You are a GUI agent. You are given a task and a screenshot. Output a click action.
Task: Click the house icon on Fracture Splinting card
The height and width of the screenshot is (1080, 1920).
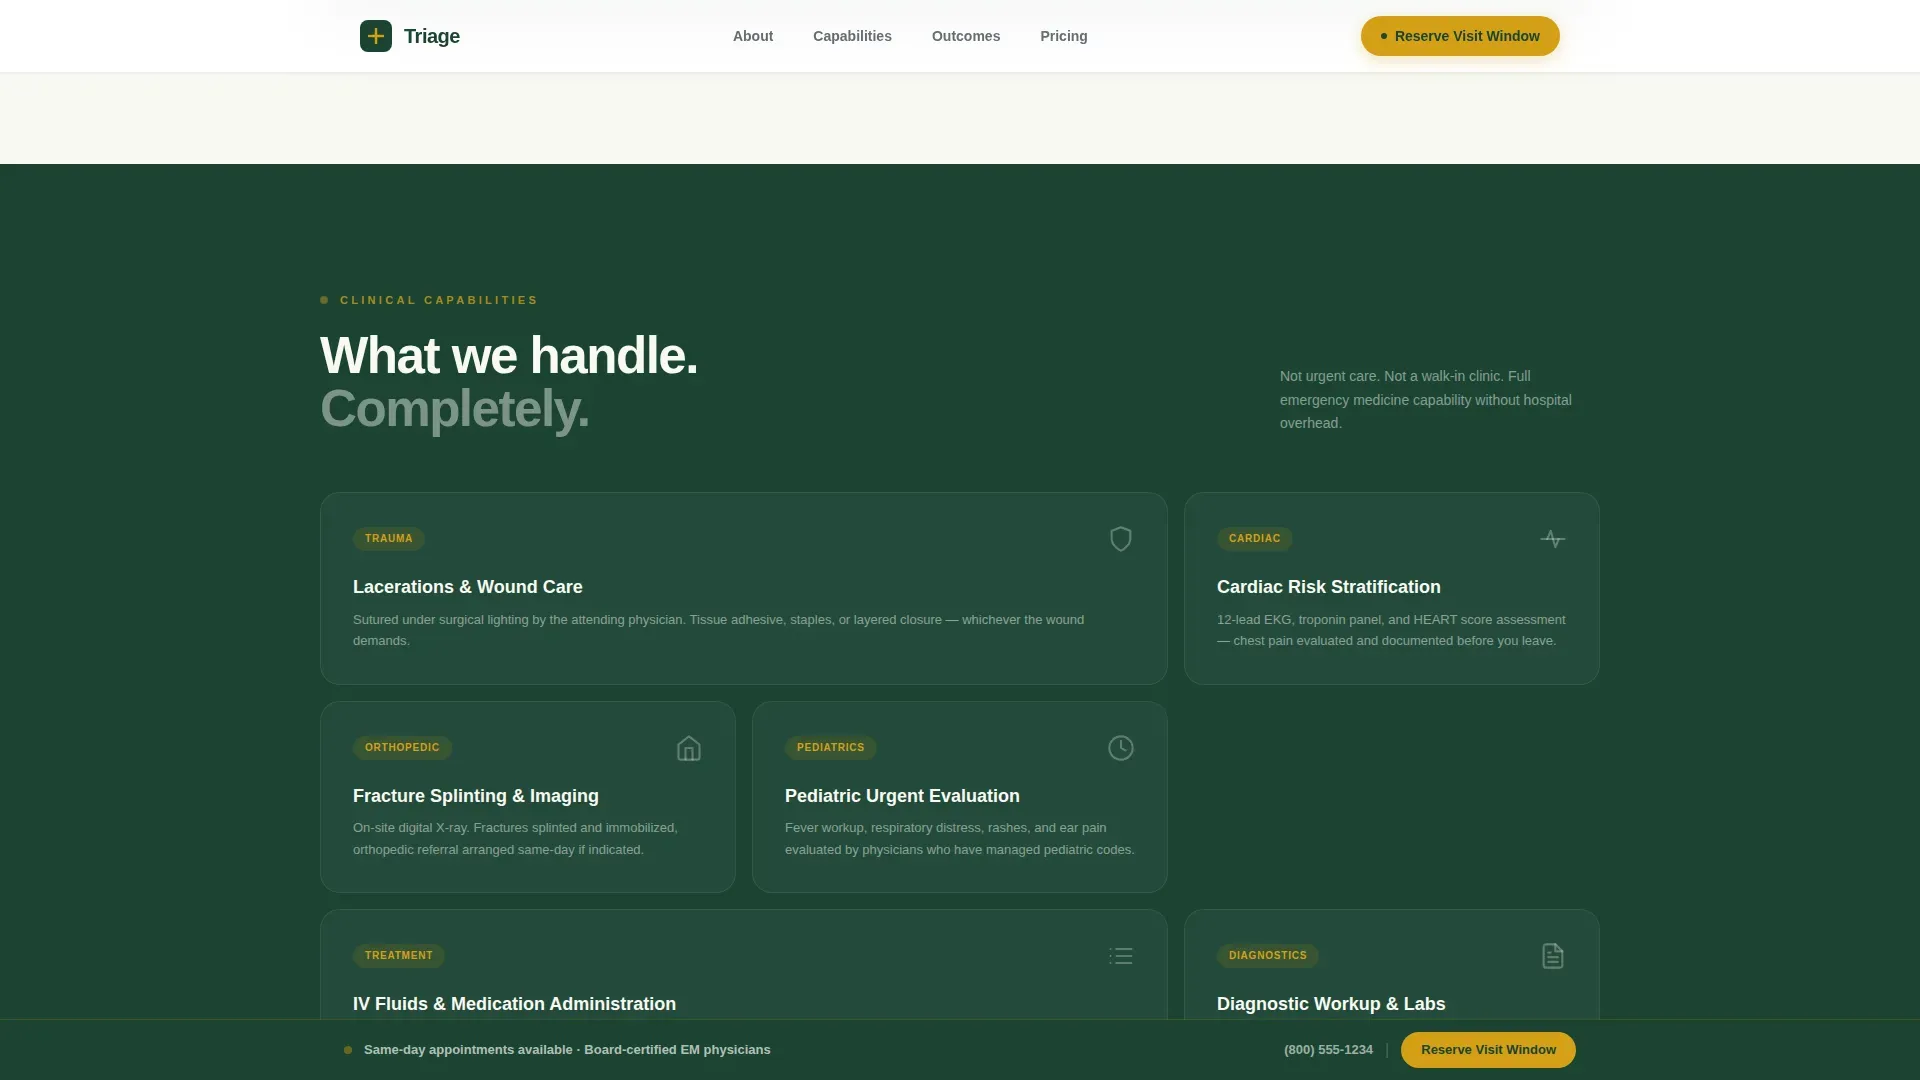[x=689, y=748]
